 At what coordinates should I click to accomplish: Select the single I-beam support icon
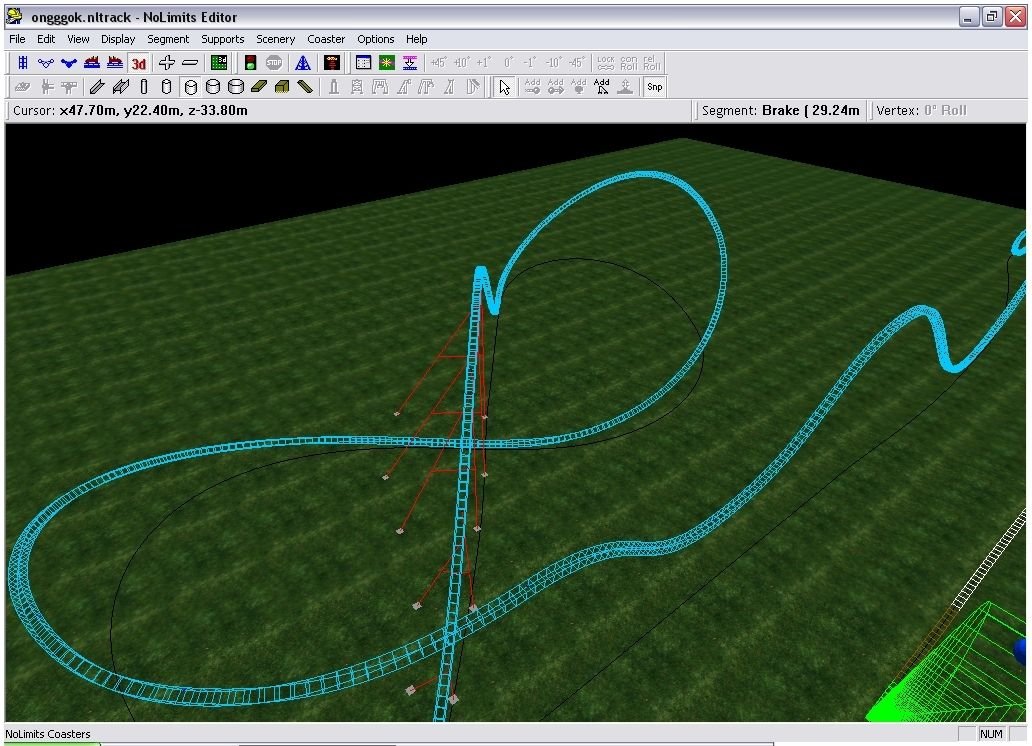click(x=97, y=87)
